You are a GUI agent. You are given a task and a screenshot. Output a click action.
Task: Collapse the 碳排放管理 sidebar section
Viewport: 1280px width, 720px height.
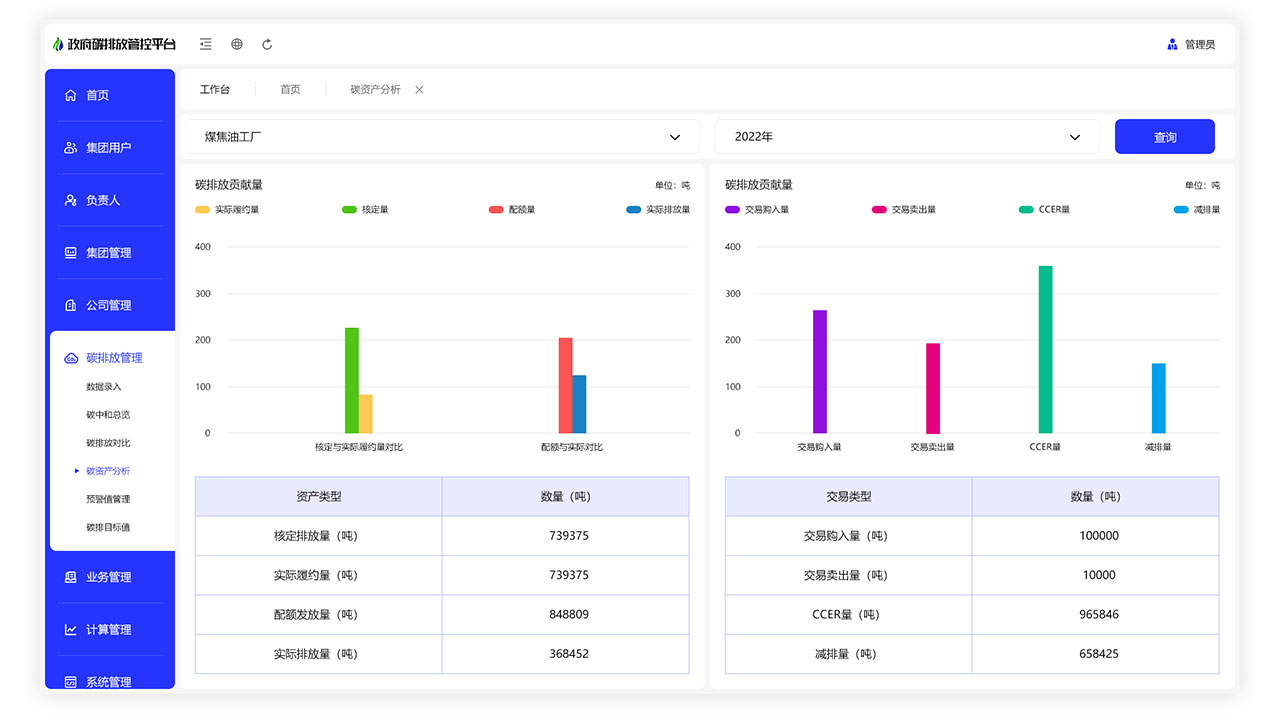[x=113, y=358]
